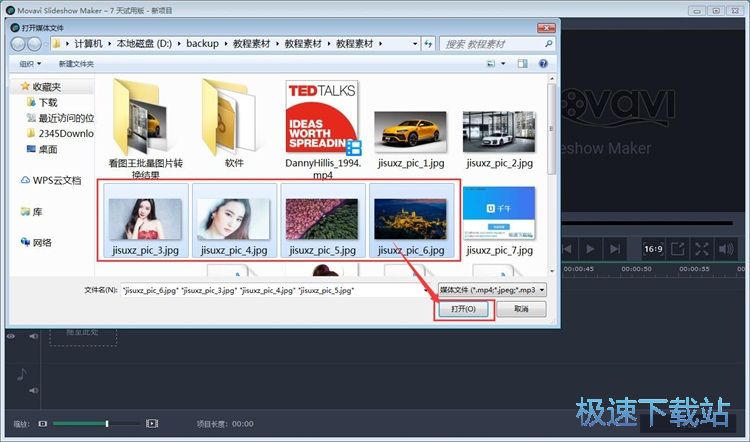Open 下载 in the sidebar
The width and height of the screenshot is (750, 442).
coord(48,102)
